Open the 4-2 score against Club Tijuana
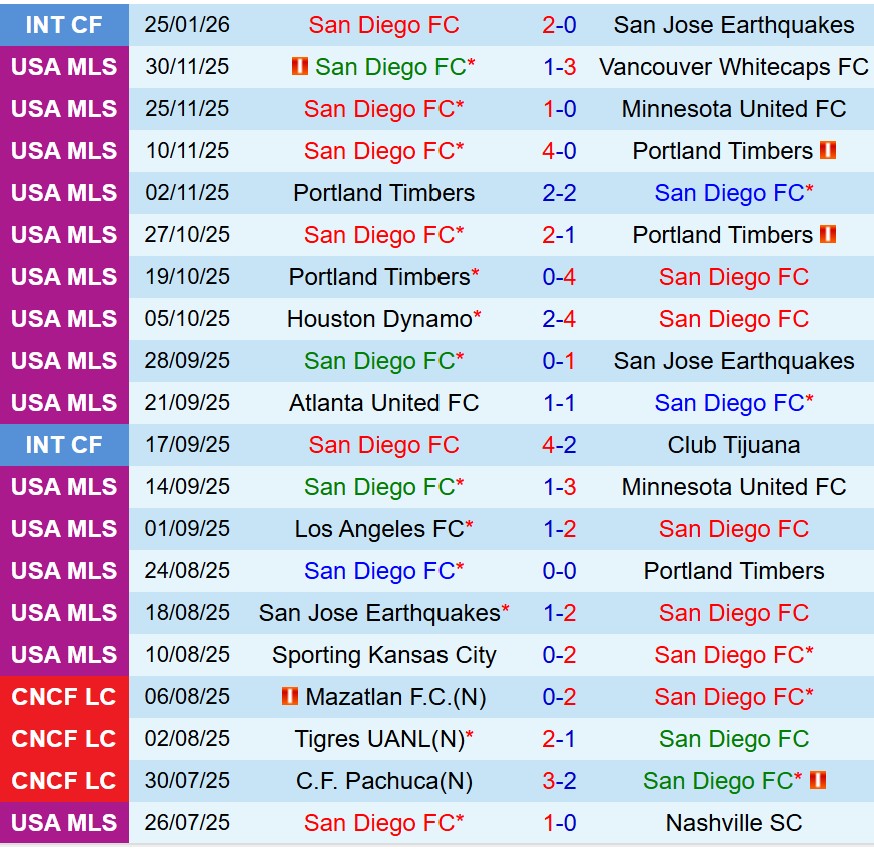The width and height of the screenshot is (874, 854). (x=559, y=445)
